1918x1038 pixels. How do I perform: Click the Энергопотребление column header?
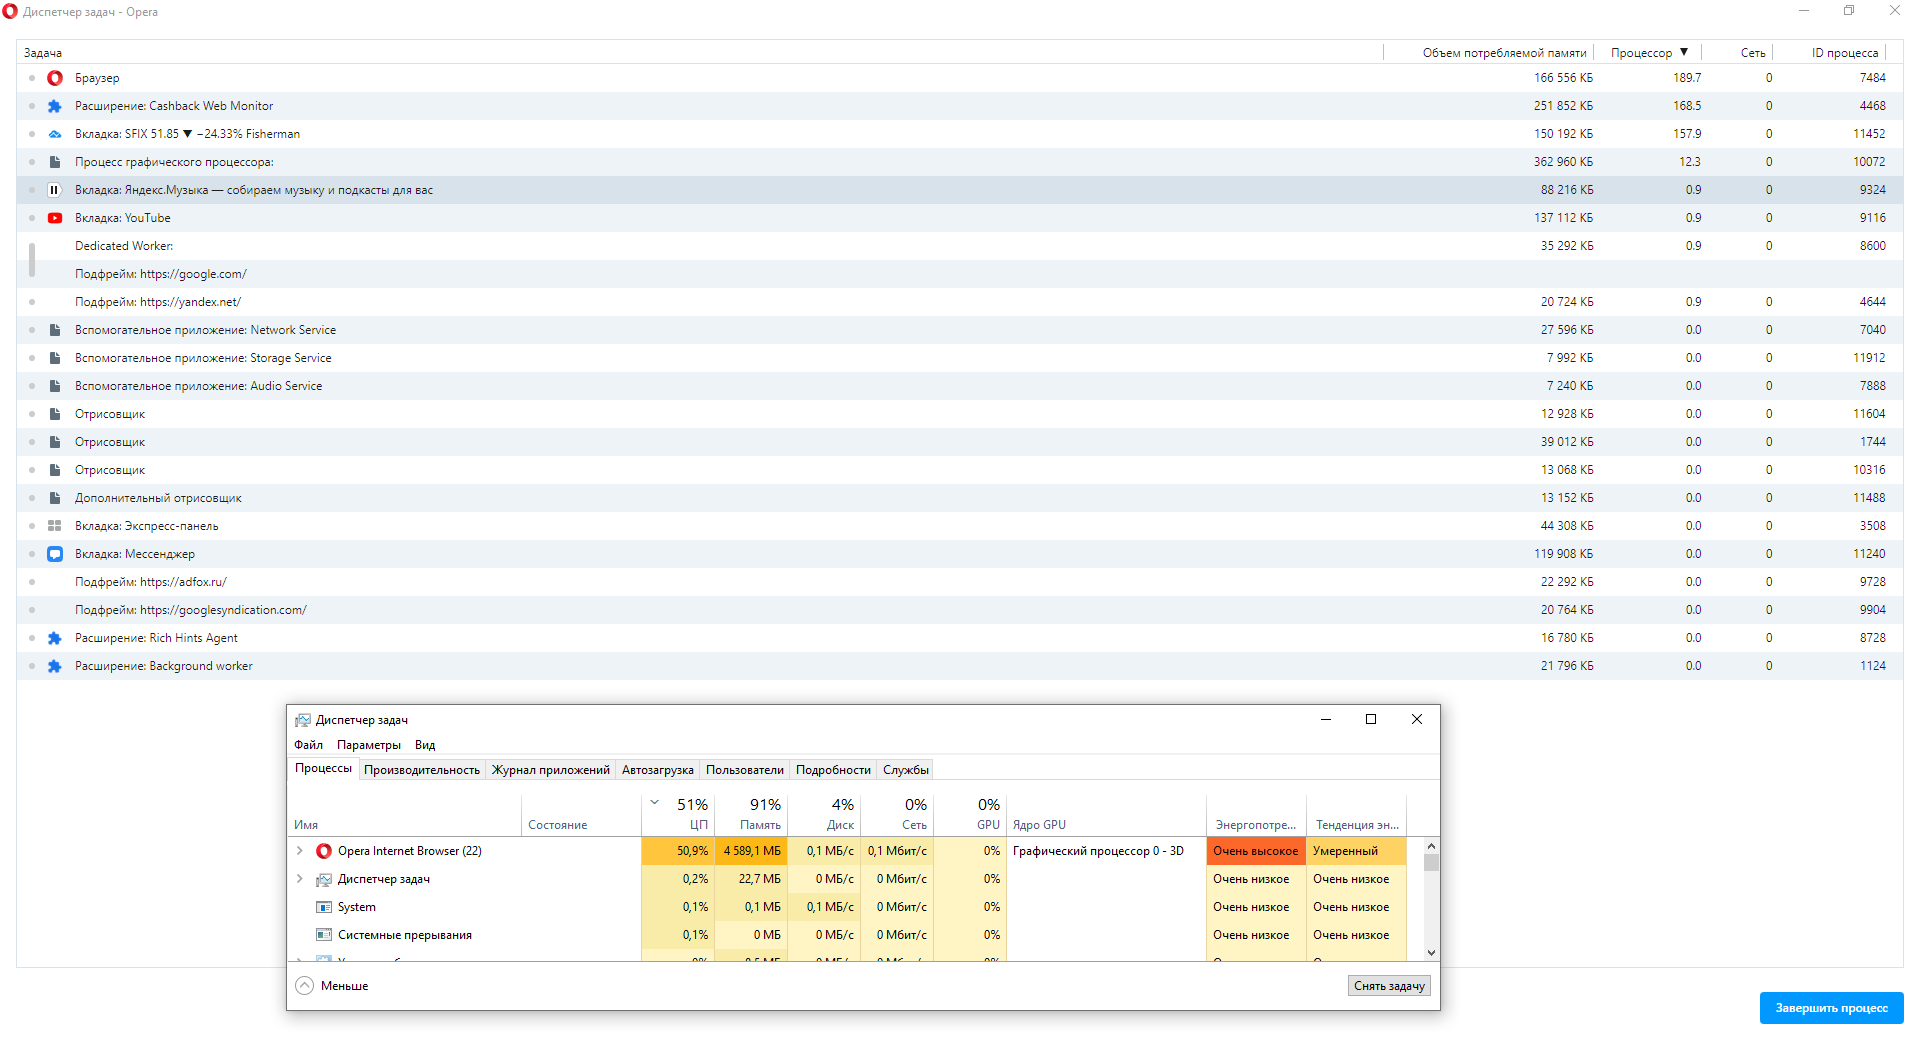(x=1256, y=814)
